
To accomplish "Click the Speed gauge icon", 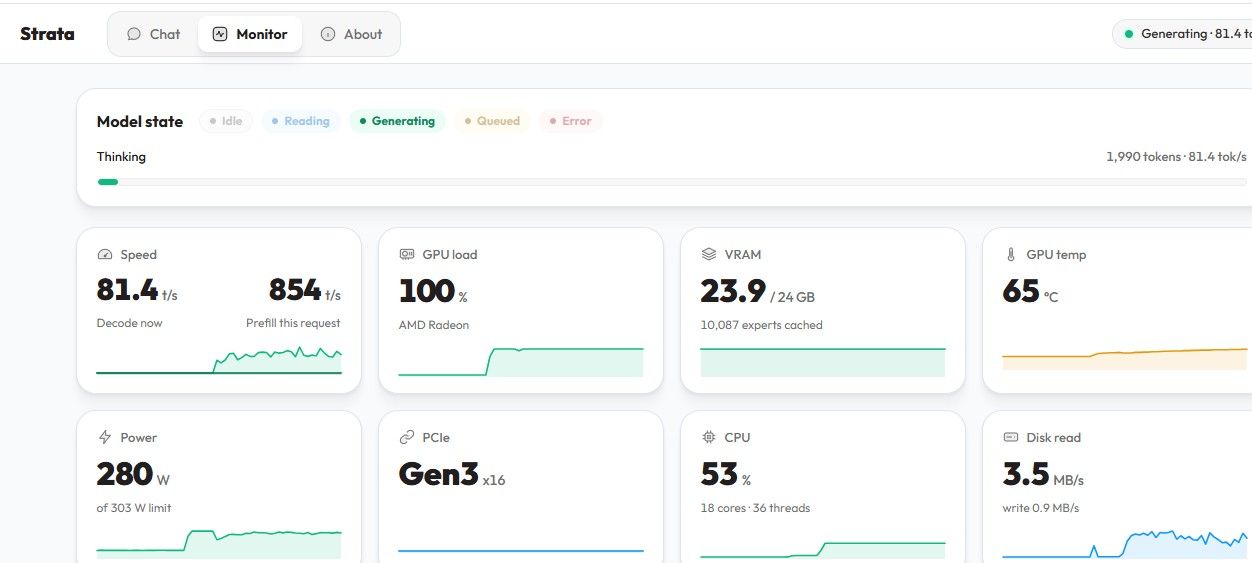I will (x=105, y=255).
